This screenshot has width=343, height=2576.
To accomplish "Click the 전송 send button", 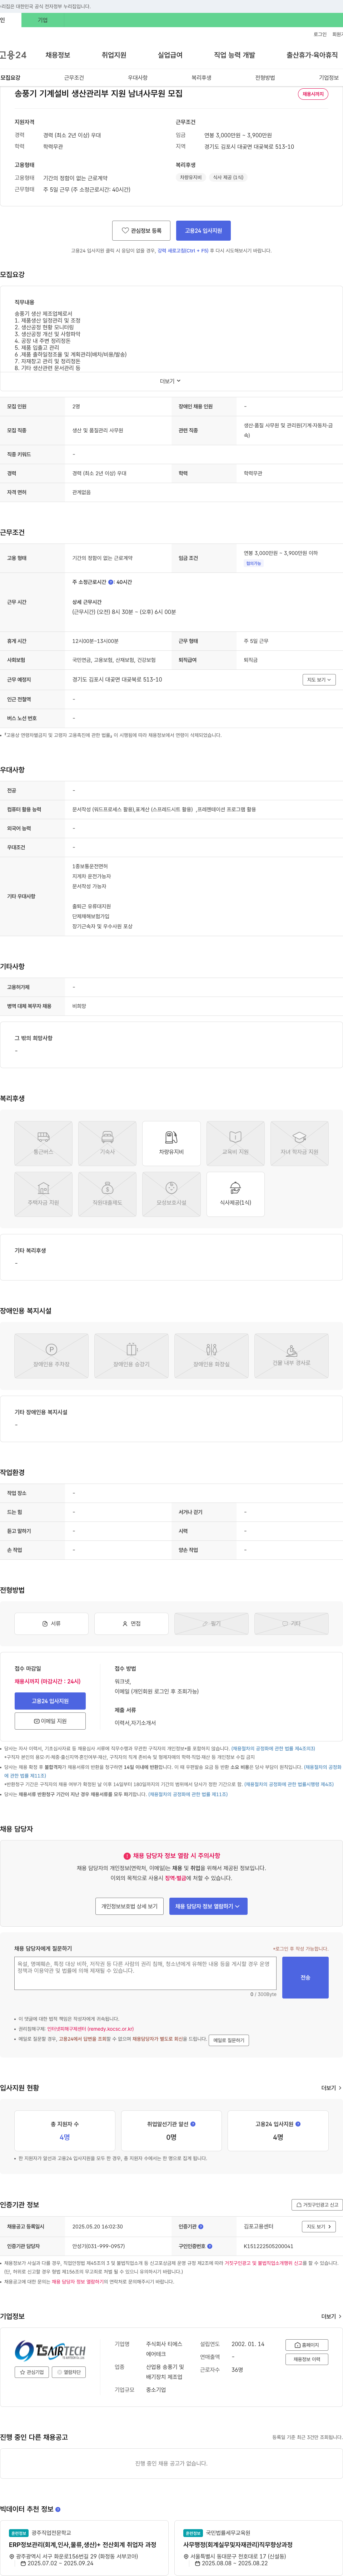I will pyautogui.click(x=305, y=1978).
